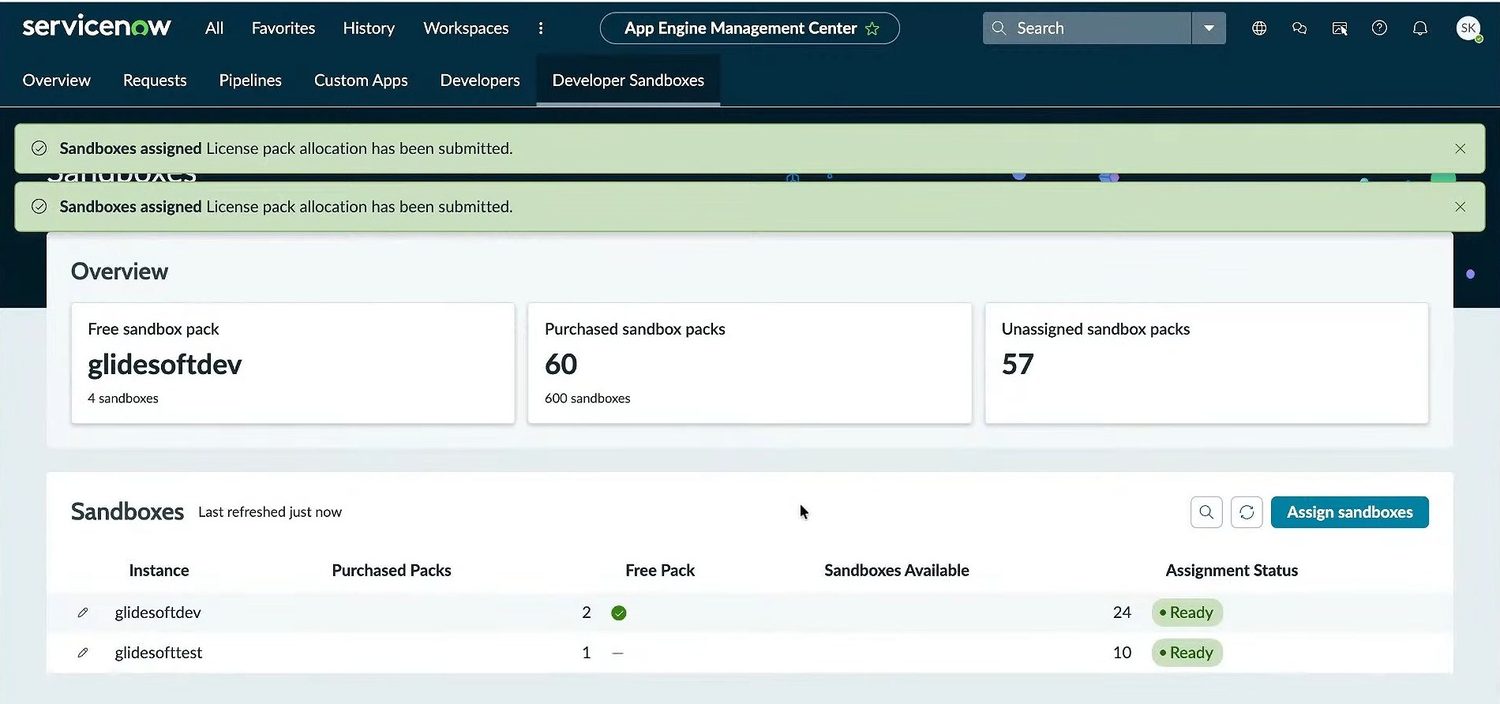Viewport: 1500px width, 704px height.
Task: Open the globe scope selector icon
Action: (x=1259, y=28)
